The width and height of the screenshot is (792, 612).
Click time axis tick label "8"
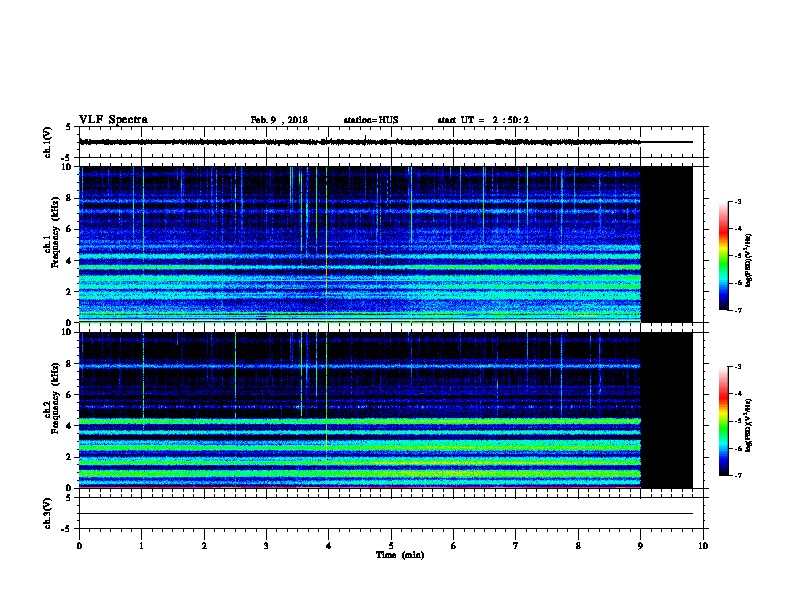[578, 546]
